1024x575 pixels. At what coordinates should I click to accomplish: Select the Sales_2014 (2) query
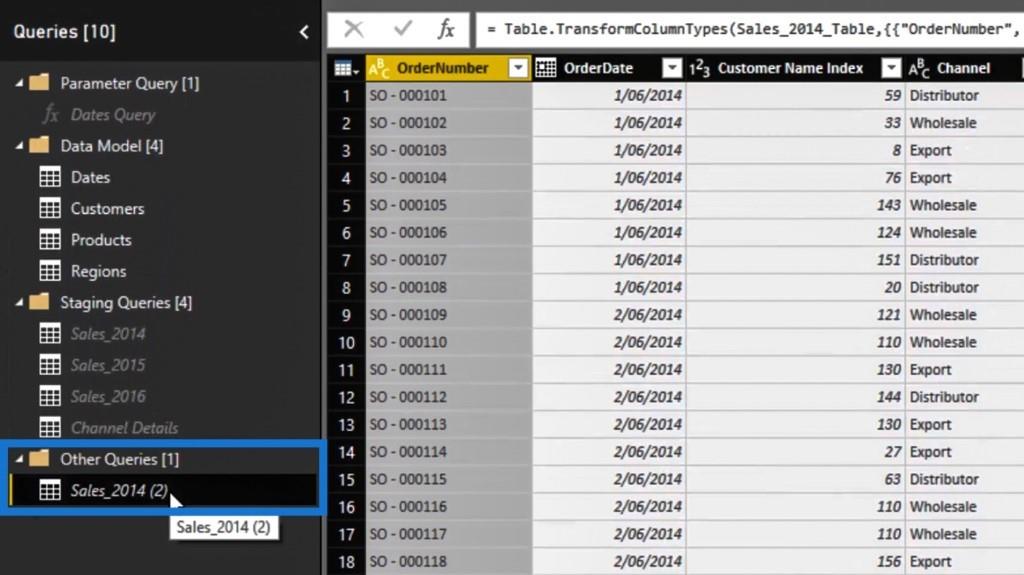[119, 491]
